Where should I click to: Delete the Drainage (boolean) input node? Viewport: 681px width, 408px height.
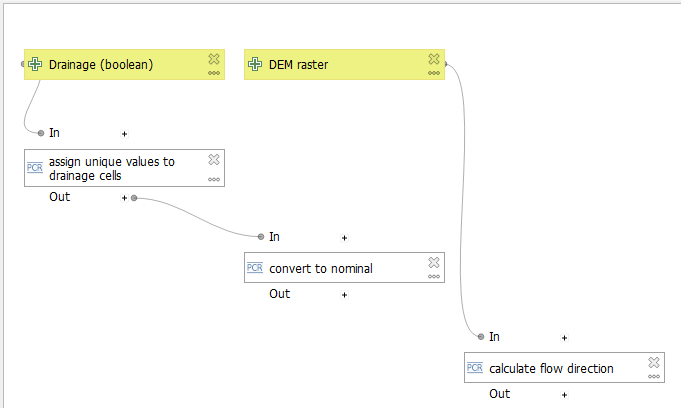click(x=214, y=59)
